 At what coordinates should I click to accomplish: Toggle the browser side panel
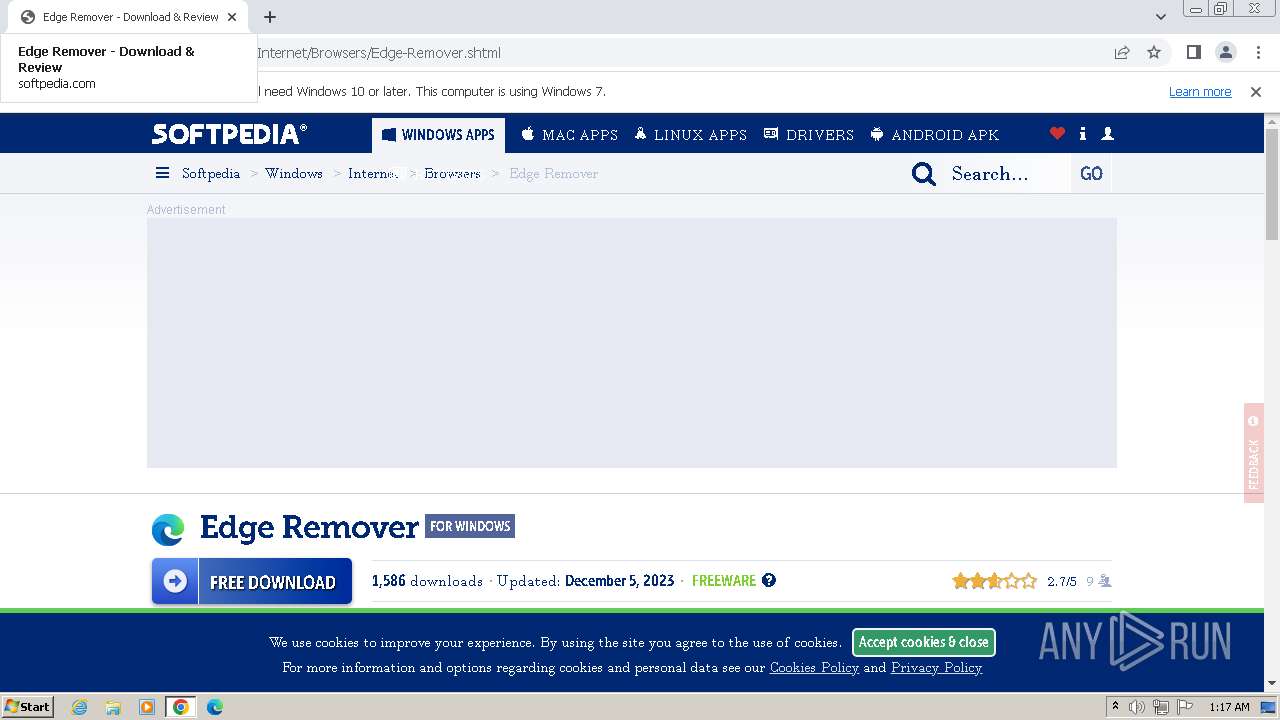pos(1193,52)
